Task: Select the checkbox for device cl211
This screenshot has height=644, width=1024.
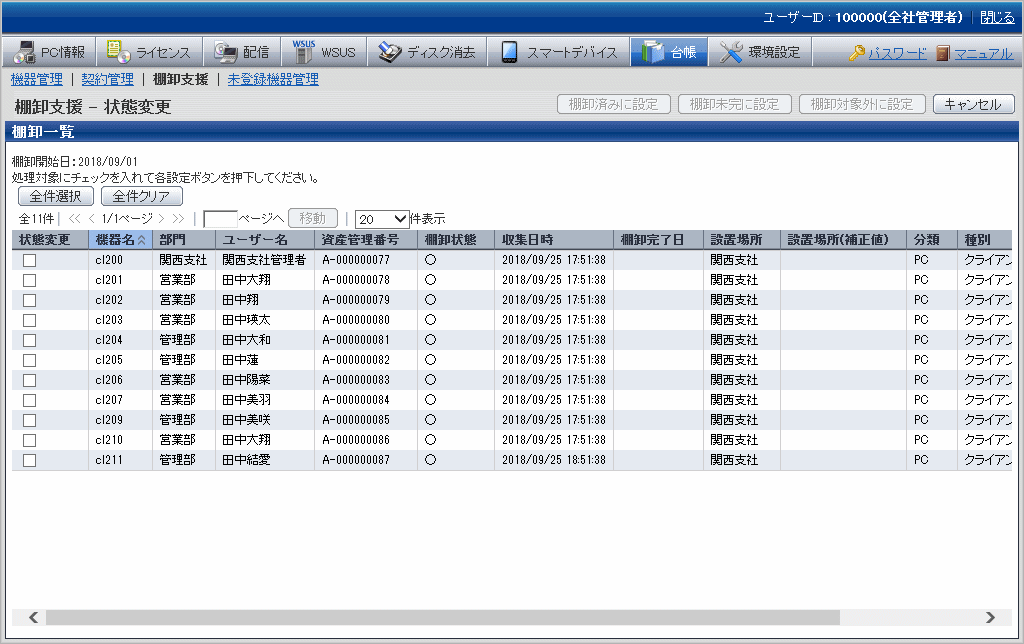Action: click(30, 460)
